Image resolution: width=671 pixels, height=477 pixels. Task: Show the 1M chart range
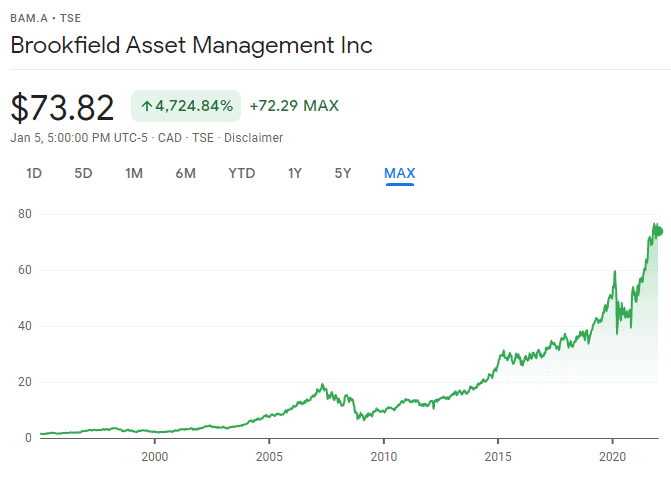coord(134,173)
